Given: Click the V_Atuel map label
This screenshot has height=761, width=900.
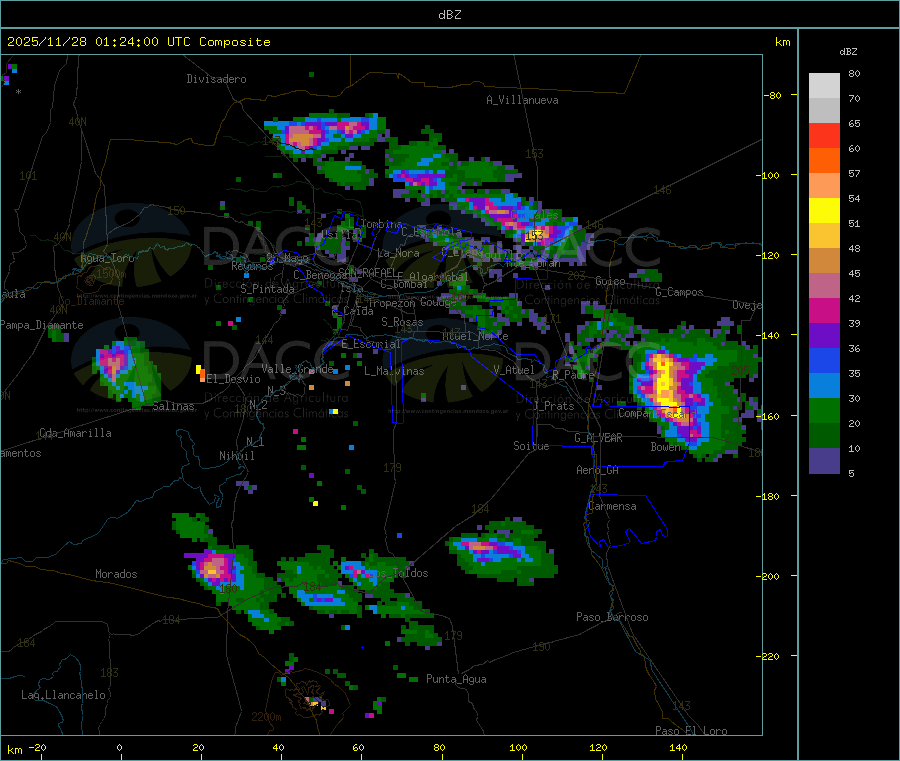Looking at the screenshot, I should 514,370.
